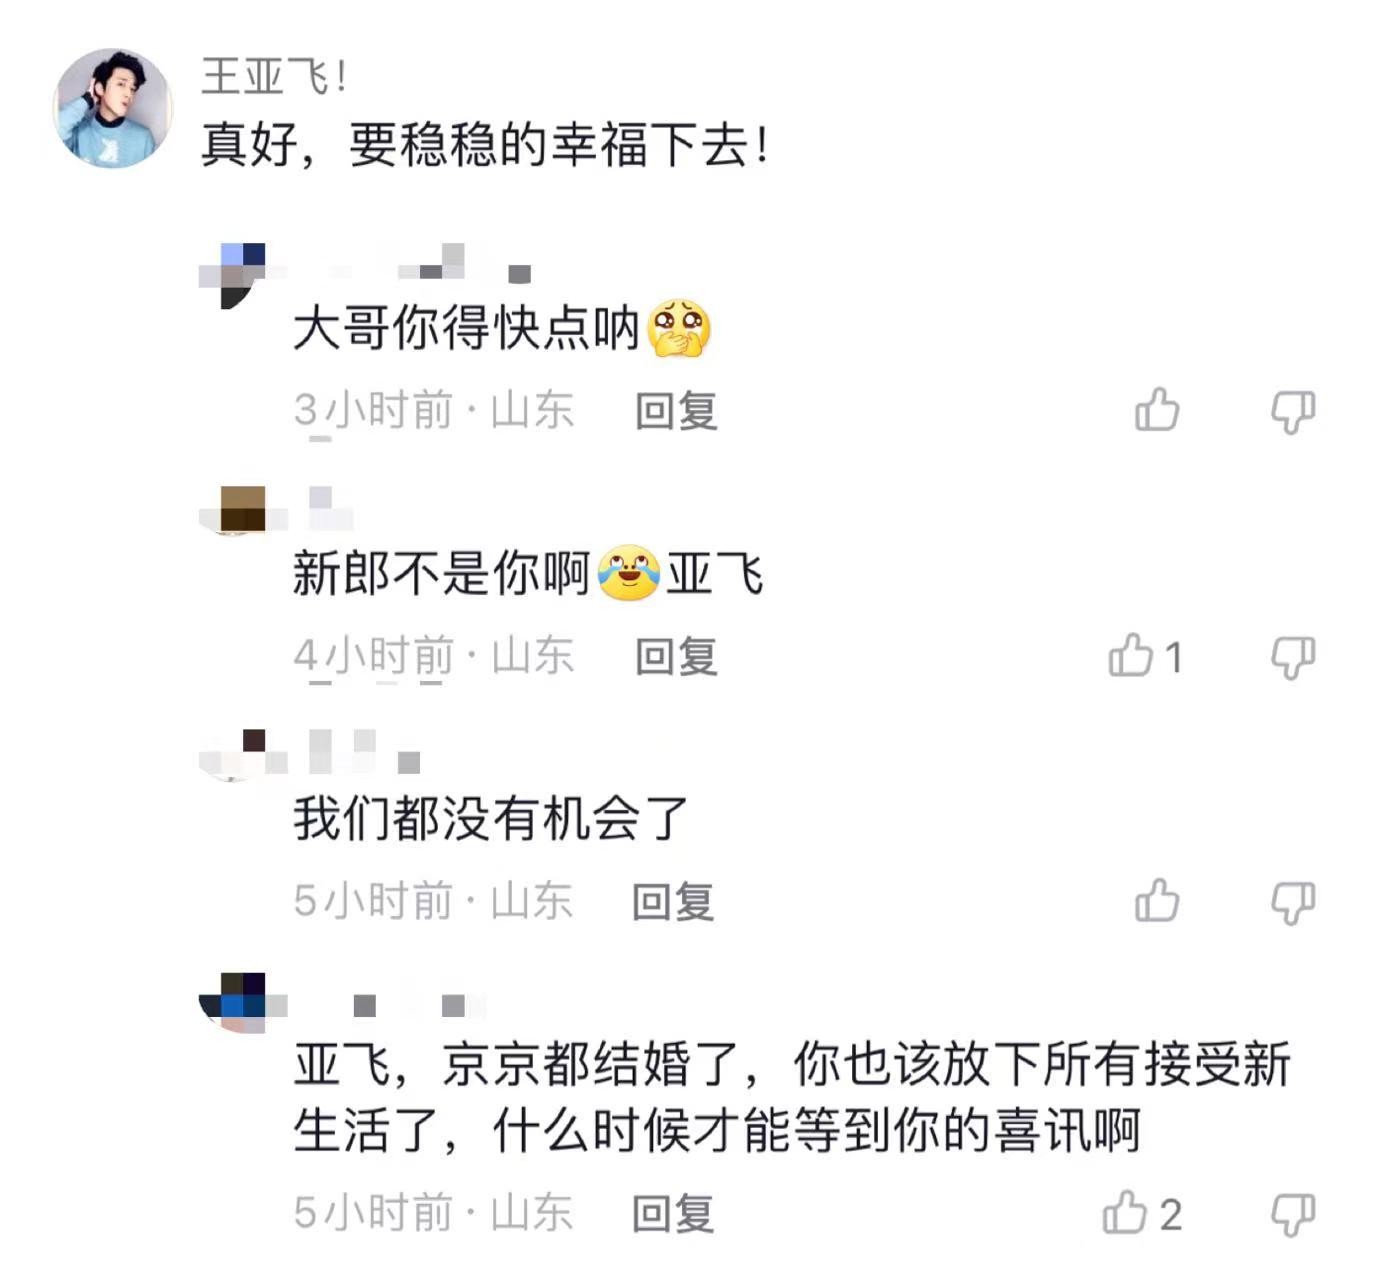The width and height of the screenshot is (1373, 1279).
Task: Like the "我们都没有机会了" reply
Action: tap(1157, 900)
